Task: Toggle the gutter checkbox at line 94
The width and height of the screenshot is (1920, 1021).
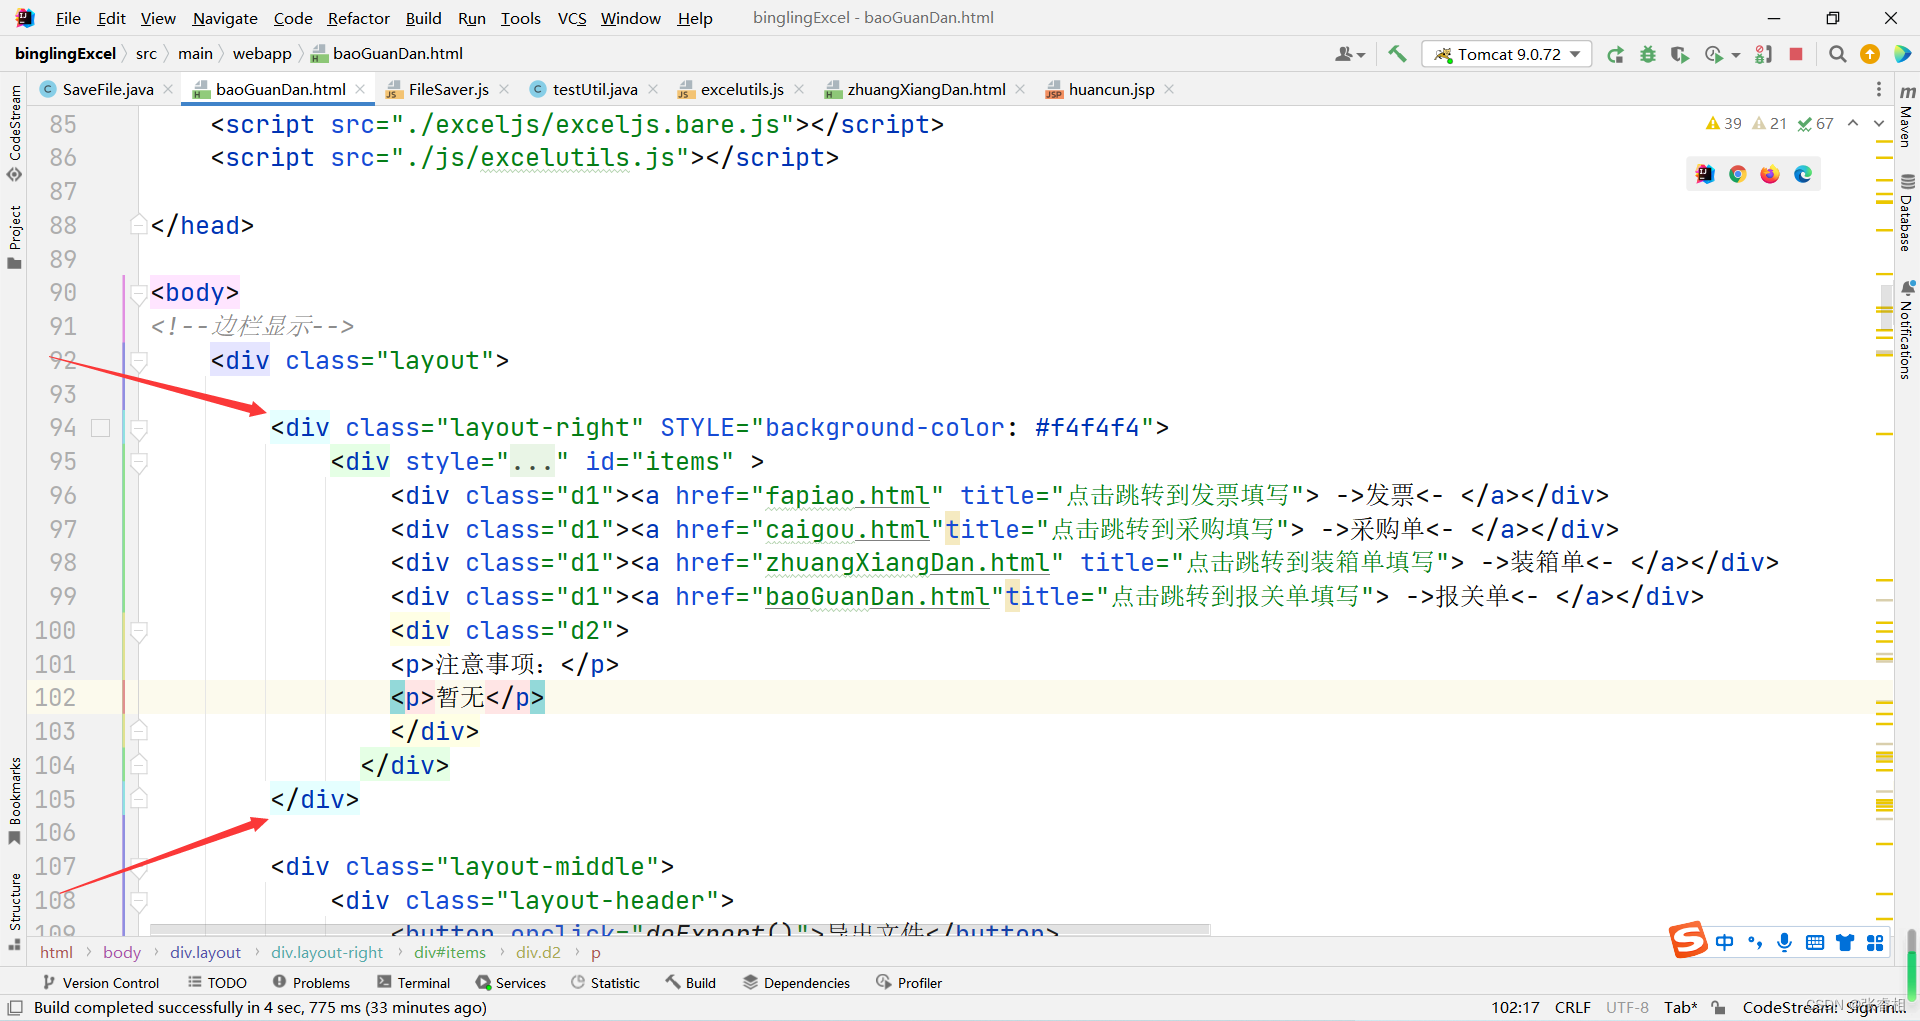Action: 100,427
